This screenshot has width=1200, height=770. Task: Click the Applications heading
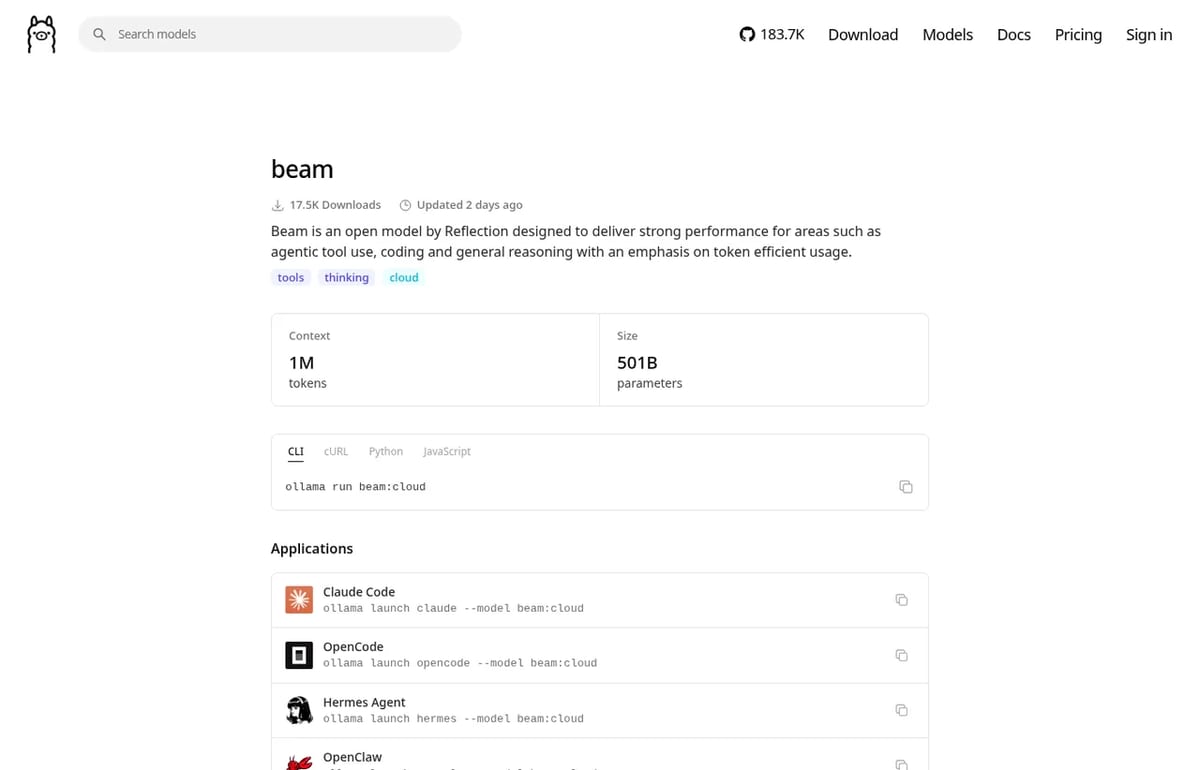point(312,548)
